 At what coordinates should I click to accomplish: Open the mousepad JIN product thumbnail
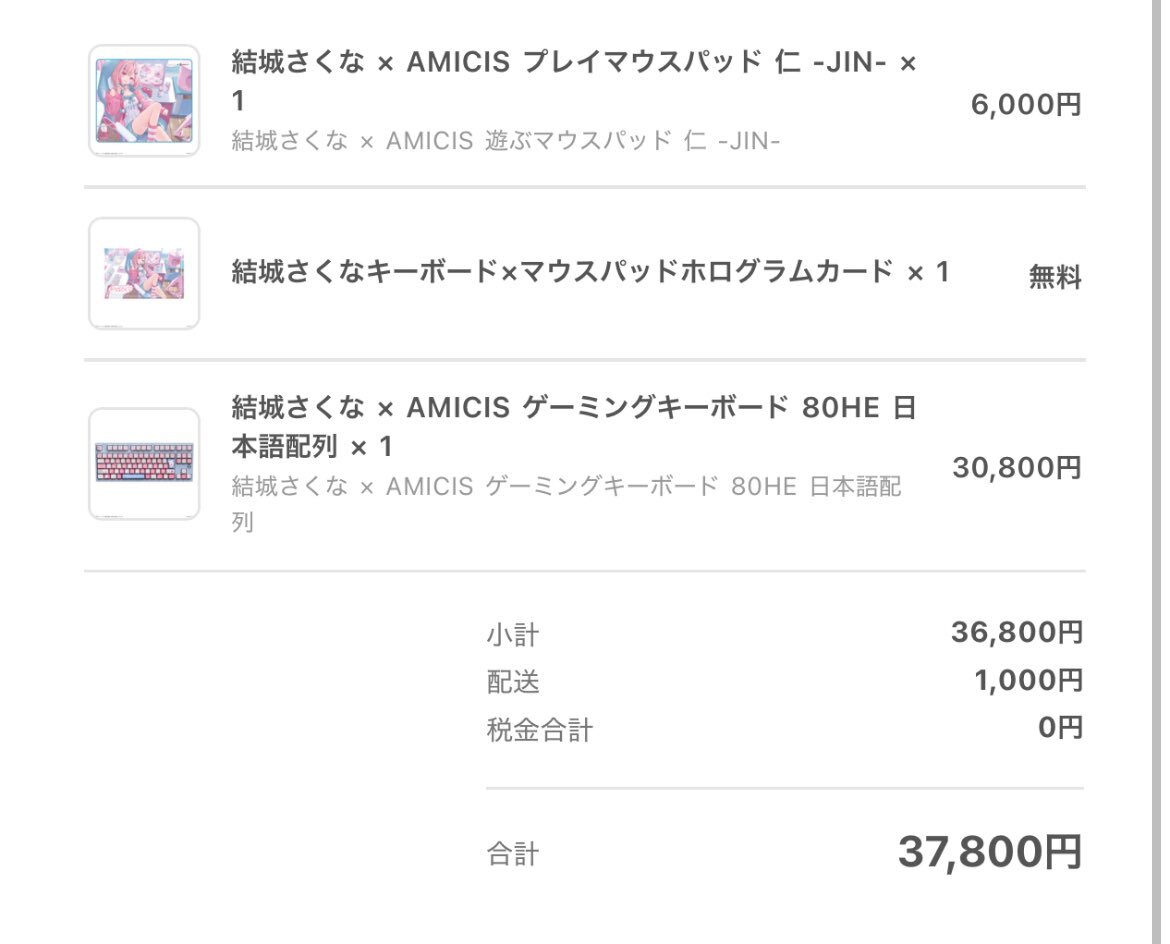click(144, 101)
